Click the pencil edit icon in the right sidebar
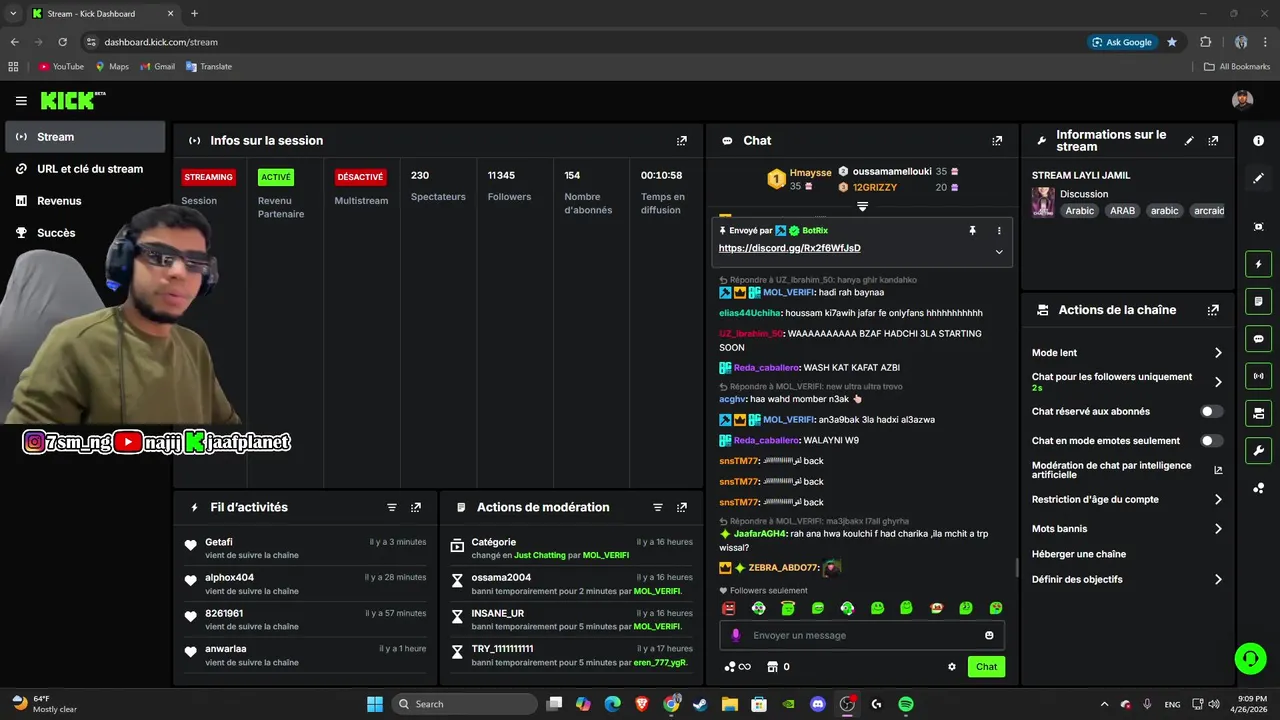The height and width of the screenshot is (720, 1280). [1259, 178]
